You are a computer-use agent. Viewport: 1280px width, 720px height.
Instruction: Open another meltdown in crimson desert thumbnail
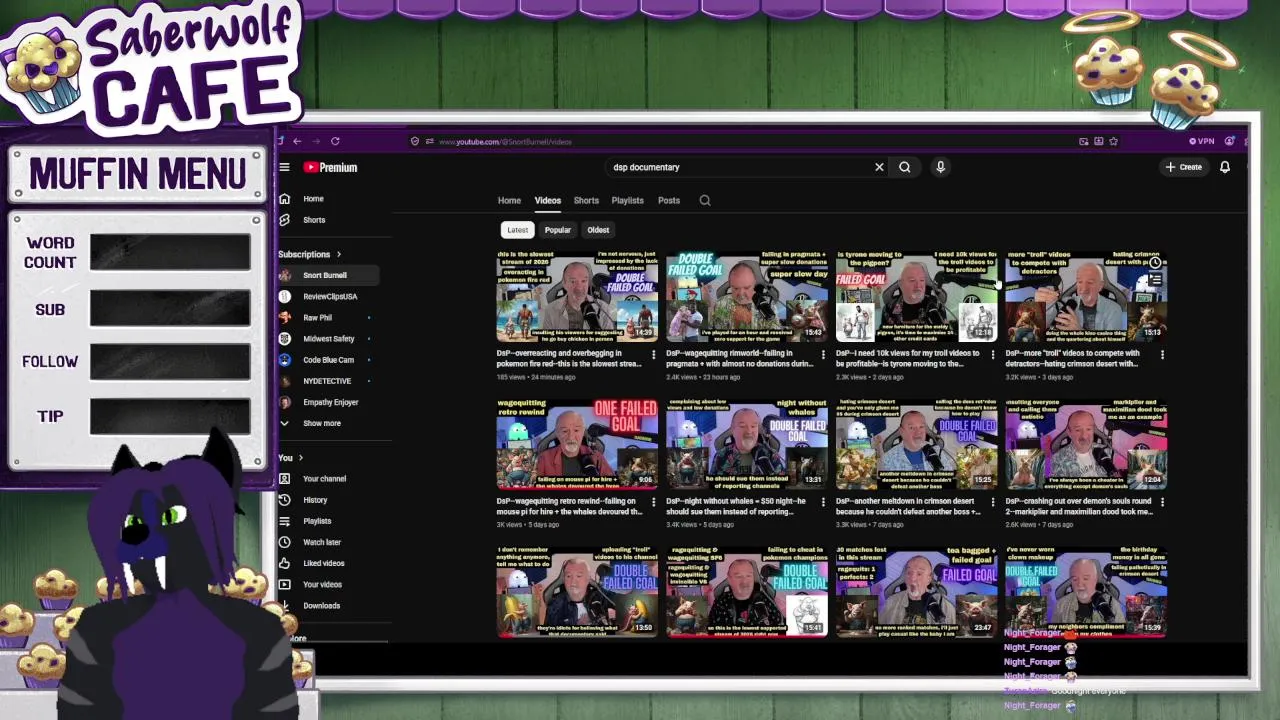pyautogui.click(x=916, y=443)
